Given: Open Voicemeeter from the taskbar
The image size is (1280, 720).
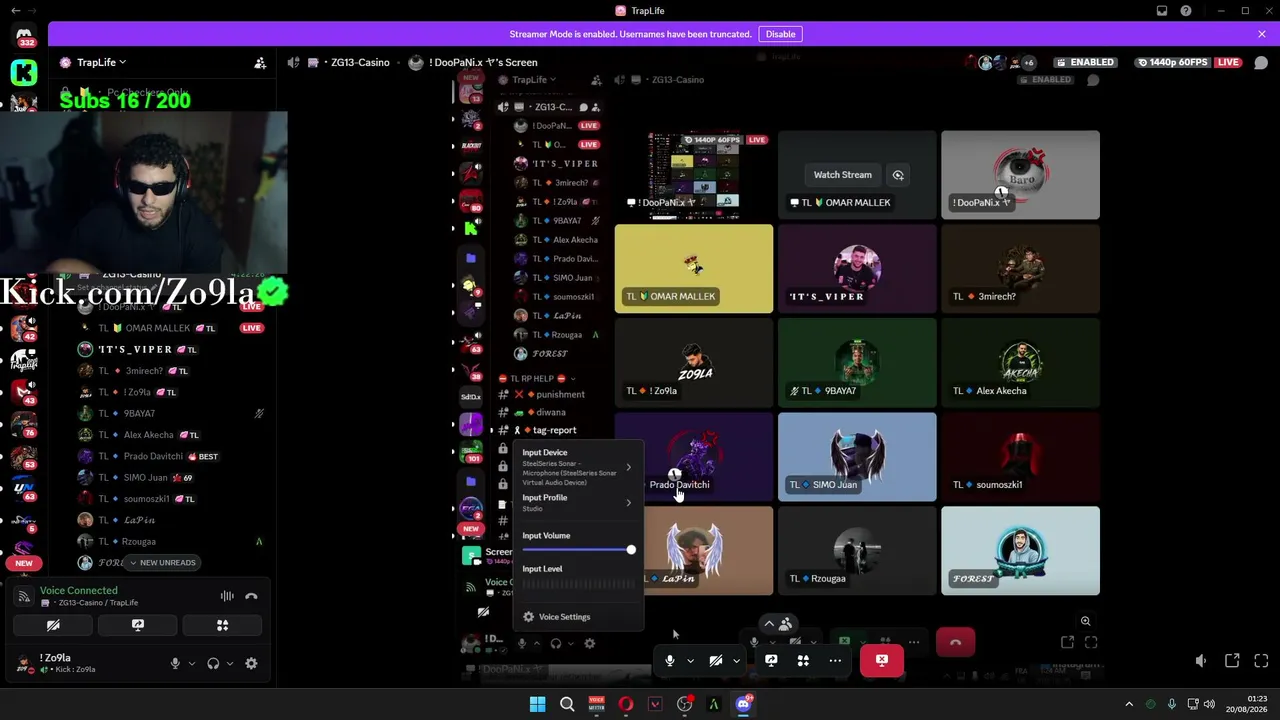Looking at the screenshot, I should (596, 704).
